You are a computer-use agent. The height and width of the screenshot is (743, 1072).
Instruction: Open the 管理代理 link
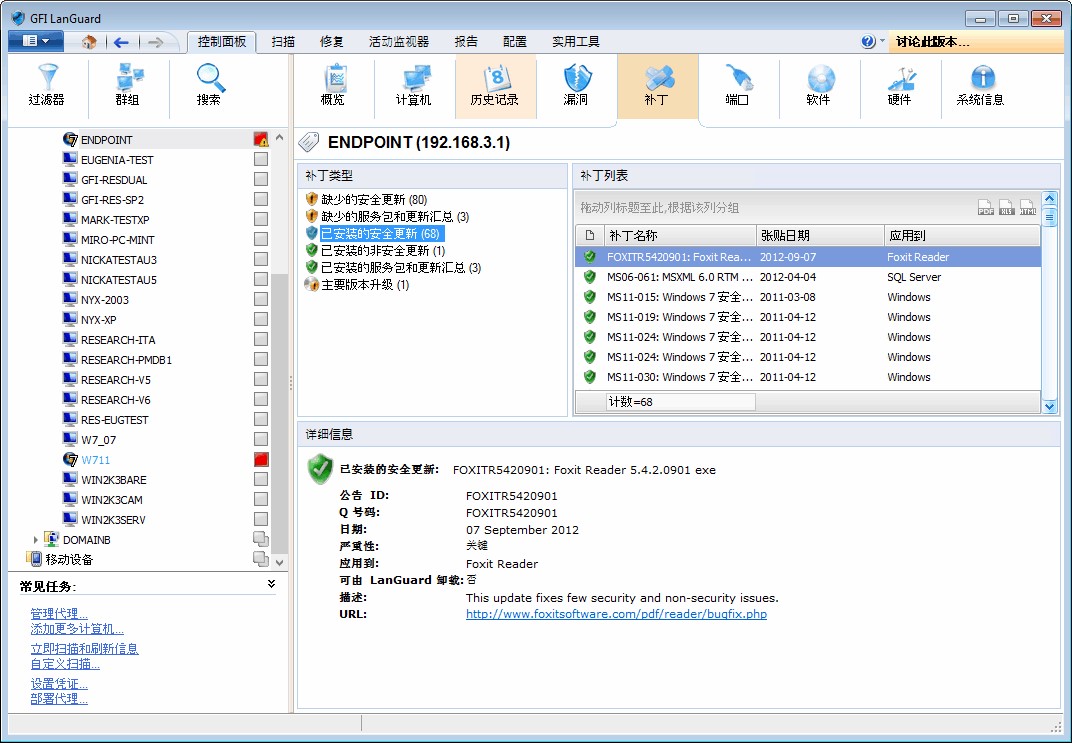pyautogui.click(x=59, y=614)
